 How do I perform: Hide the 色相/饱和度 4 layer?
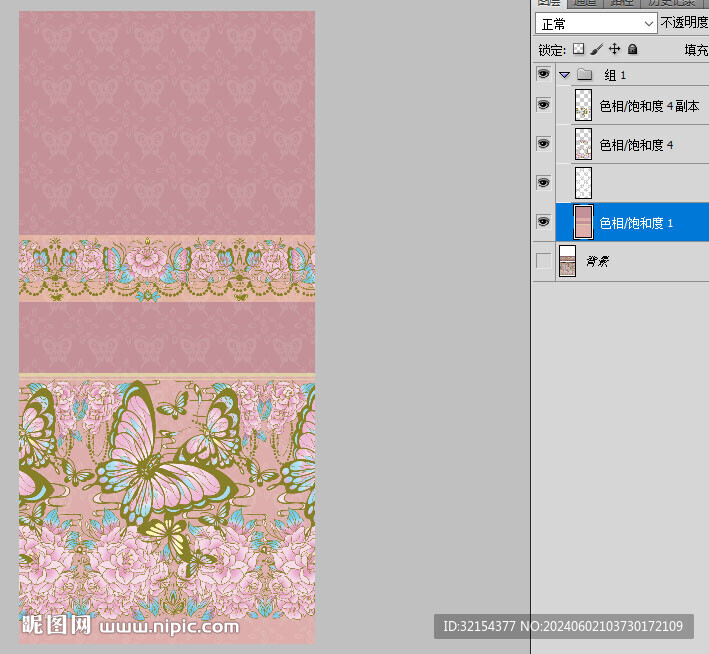pyautogui.click(x=543, y=144)
